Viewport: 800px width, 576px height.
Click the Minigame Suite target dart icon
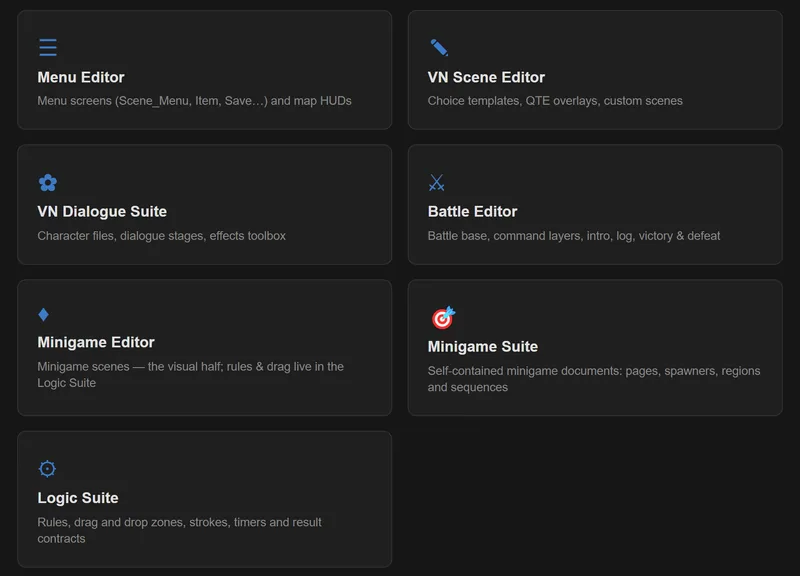tap(443, 317)
